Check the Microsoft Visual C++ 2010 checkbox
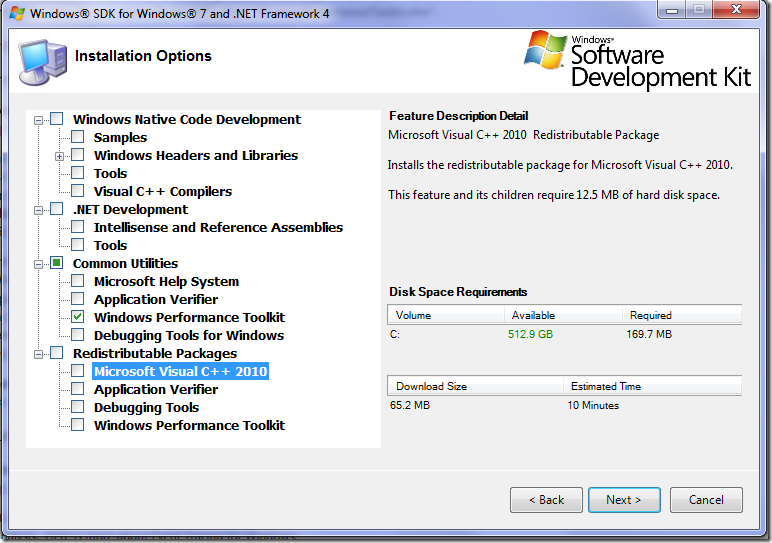This screenshot has width=772, height=543. pyautogui.click(x=78, y=371)
